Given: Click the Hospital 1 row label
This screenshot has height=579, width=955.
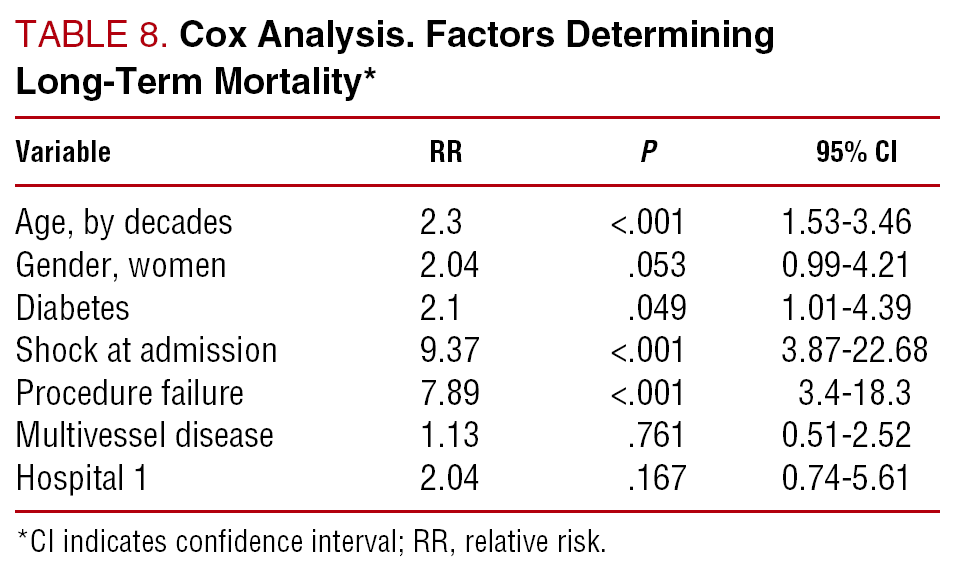Looking at the screenshot, I should (x=81, y=478).
